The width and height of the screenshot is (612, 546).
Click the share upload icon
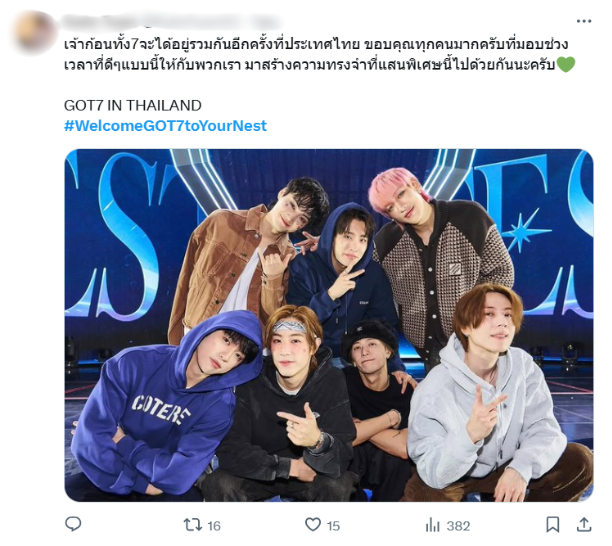point(584,524)
